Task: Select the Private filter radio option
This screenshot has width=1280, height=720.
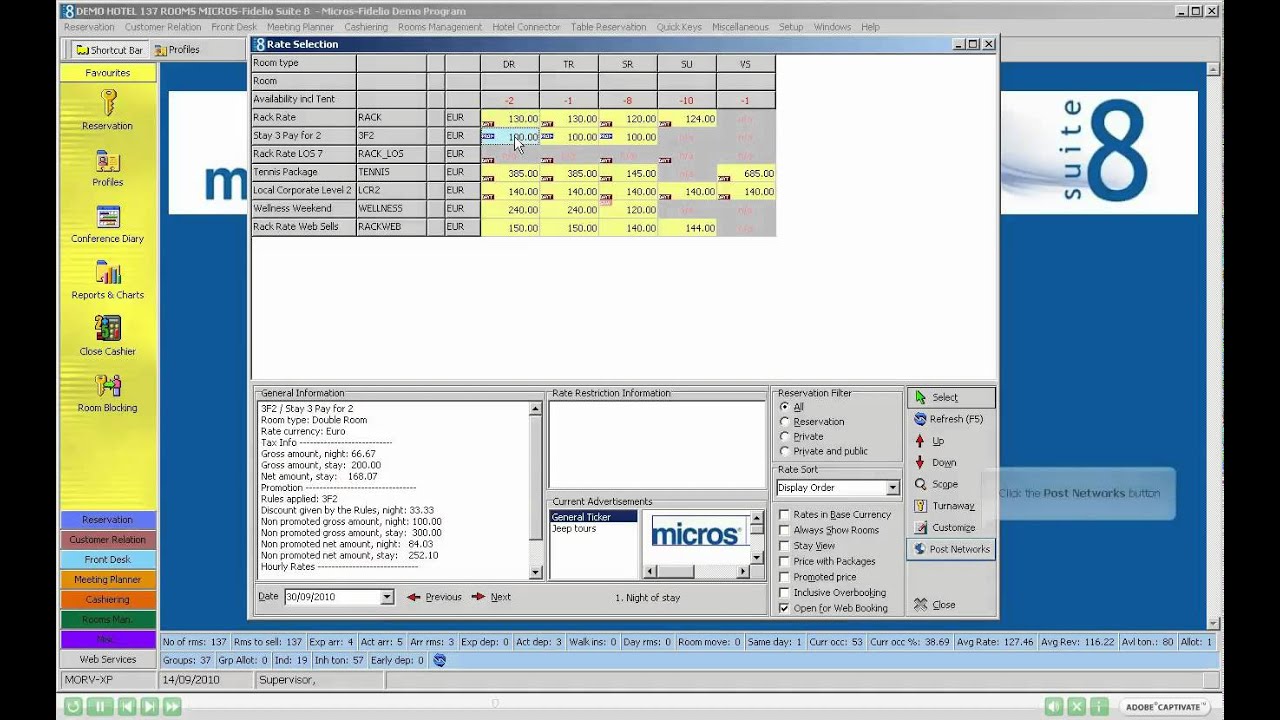Action: pos(785,436)
